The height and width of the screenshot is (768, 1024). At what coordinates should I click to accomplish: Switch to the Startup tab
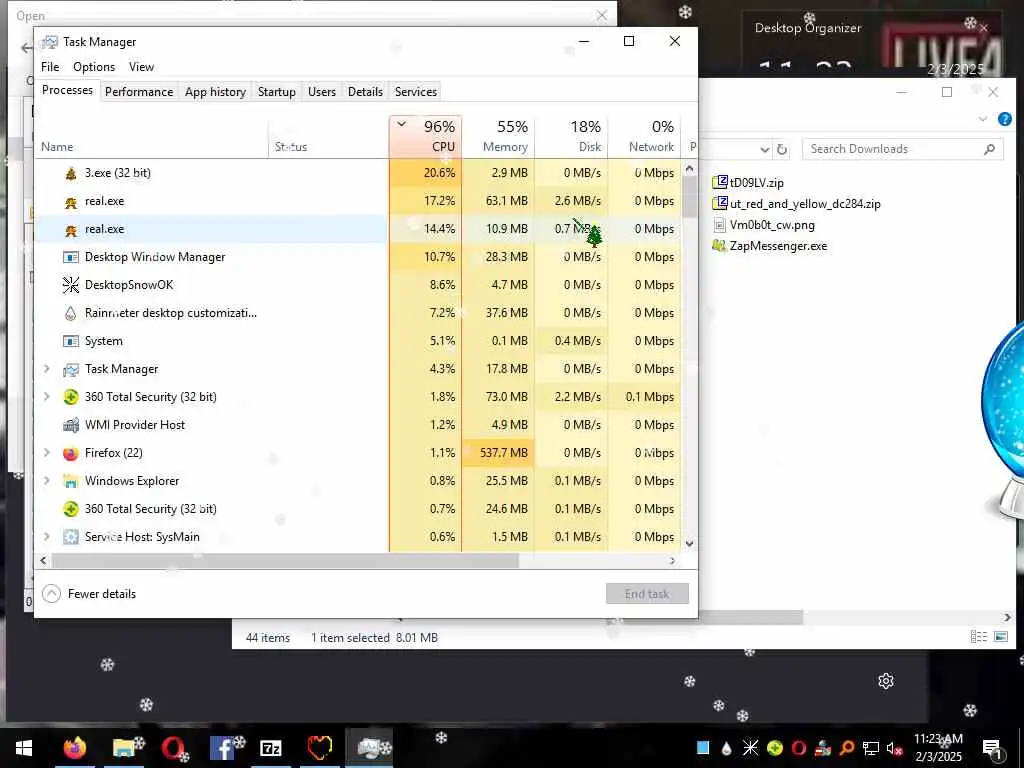pyautogui.click(x=277, y=92)
